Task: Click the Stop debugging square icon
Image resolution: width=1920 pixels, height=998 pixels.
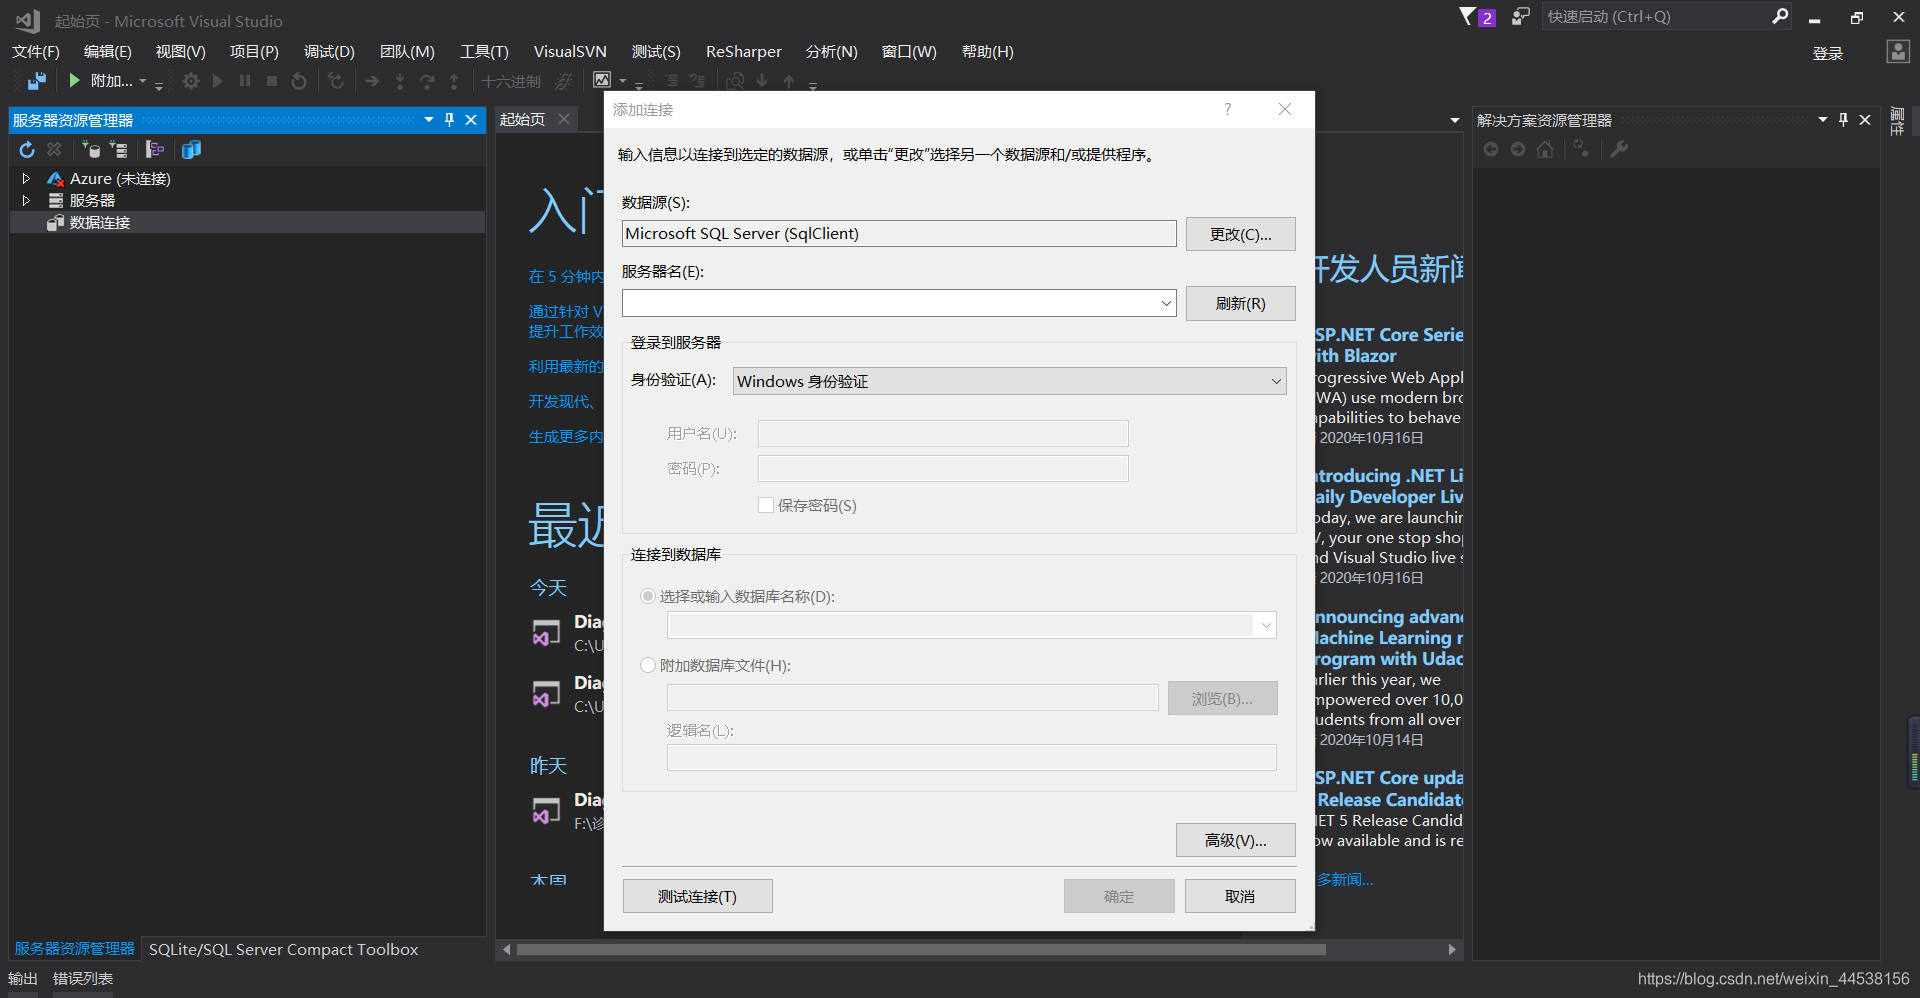Action: click(272, 81)
